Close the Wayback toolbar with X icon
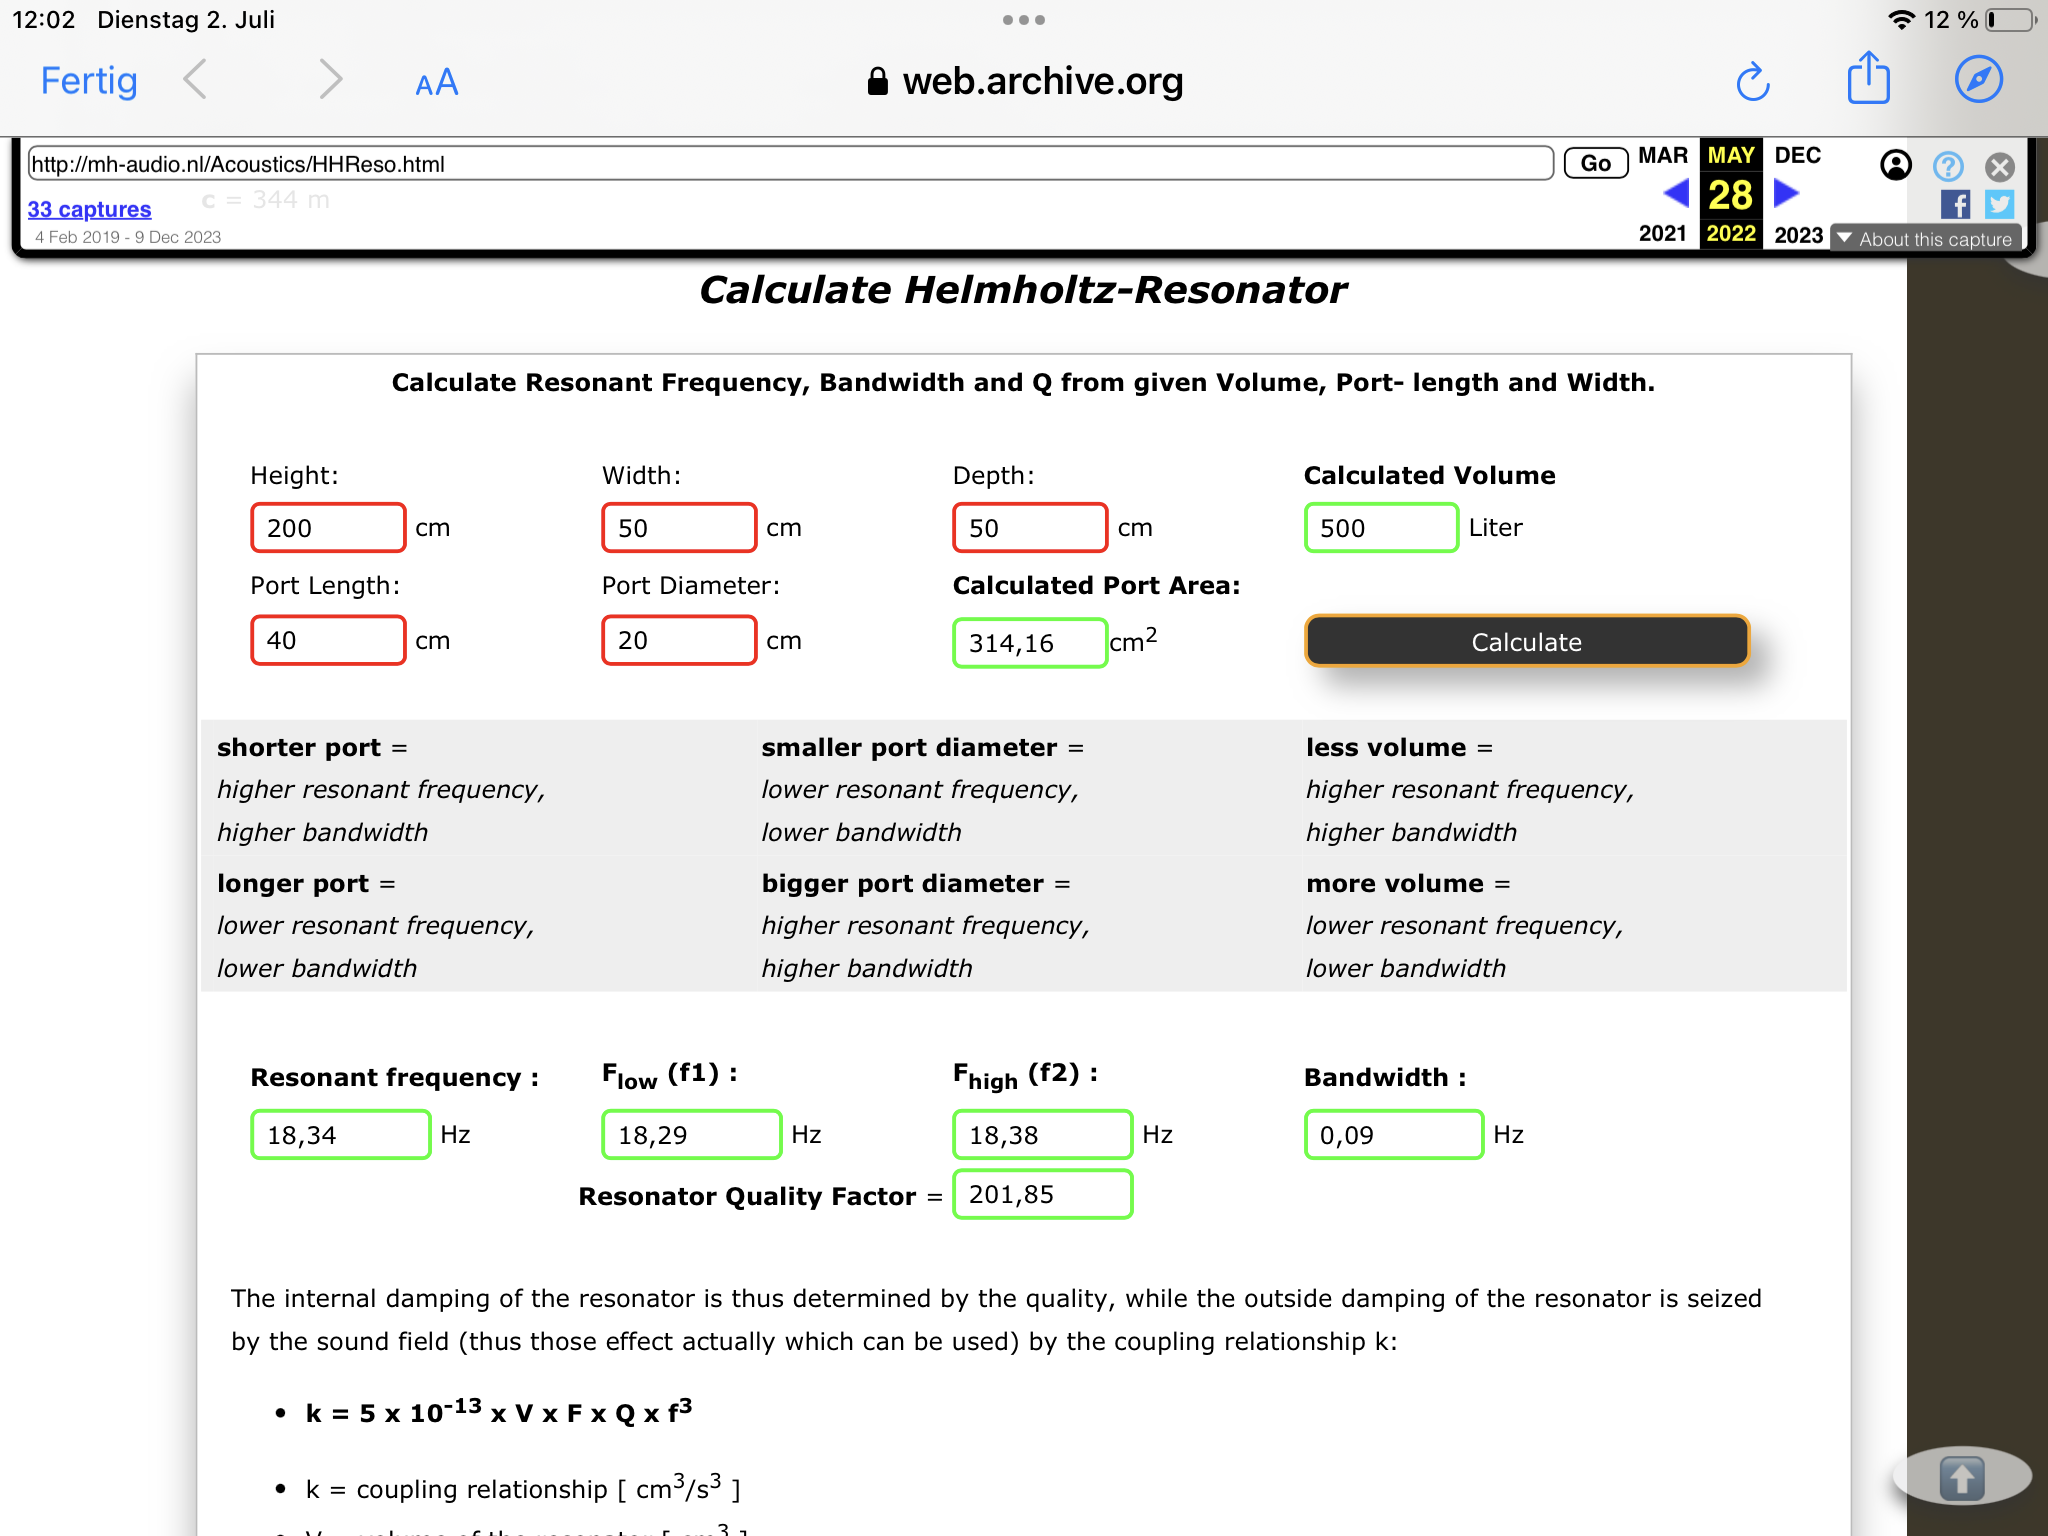 [2000, 166]
